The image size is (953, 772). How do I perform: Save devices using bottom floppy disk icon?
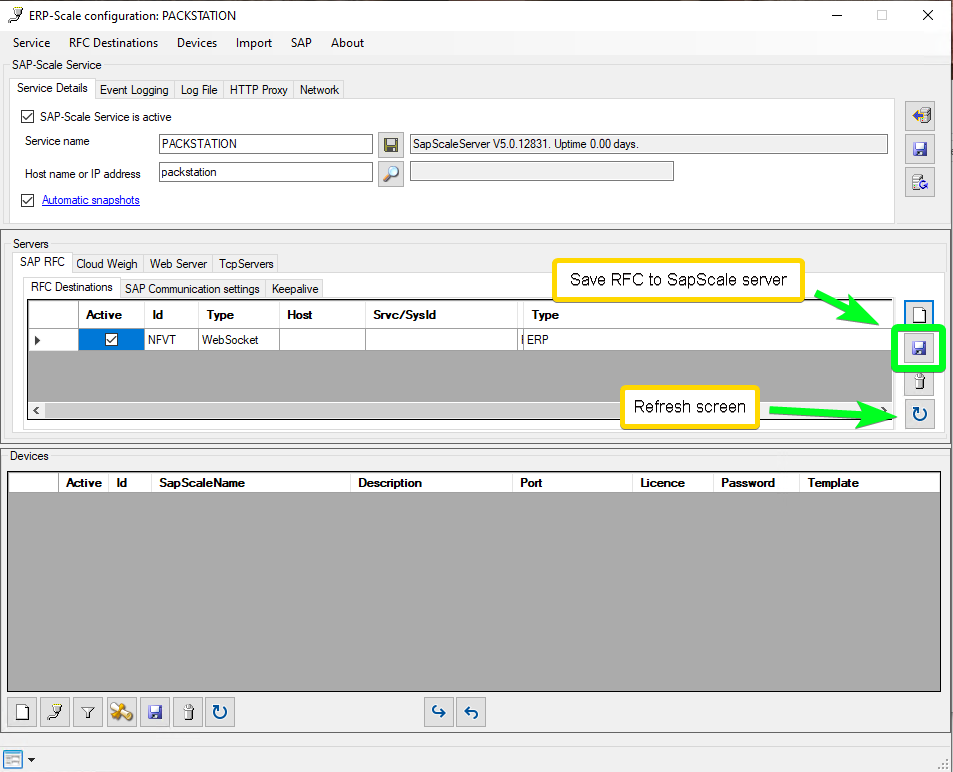pyautogui.click(x=154, y=712)
